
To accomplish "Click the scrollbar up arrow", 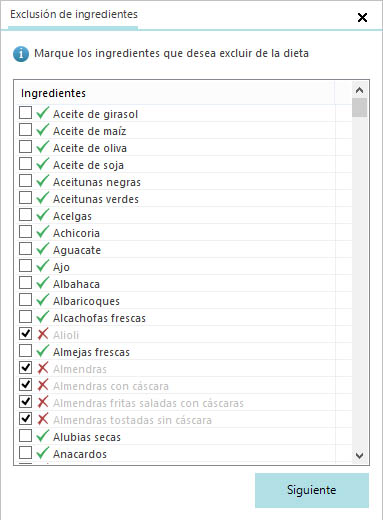I will click(x=359, y=90).
